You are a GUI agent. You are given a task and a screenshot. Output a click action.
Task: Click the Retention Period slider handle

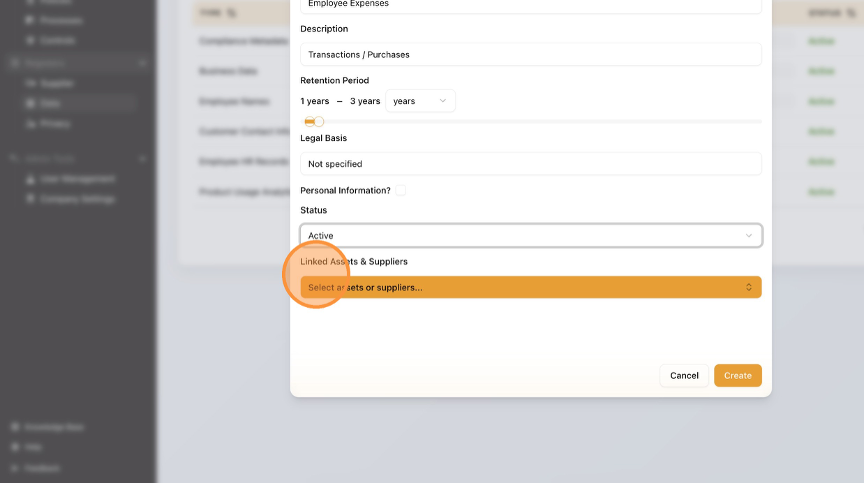click(x=318, y=122)
